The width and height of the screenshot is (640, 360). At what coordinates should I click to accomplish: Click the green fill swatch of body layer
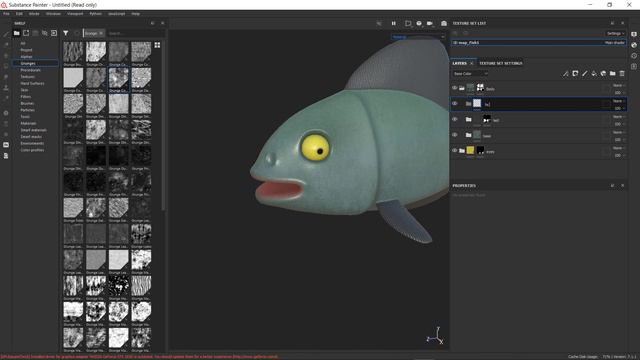(x=470, y=88)
